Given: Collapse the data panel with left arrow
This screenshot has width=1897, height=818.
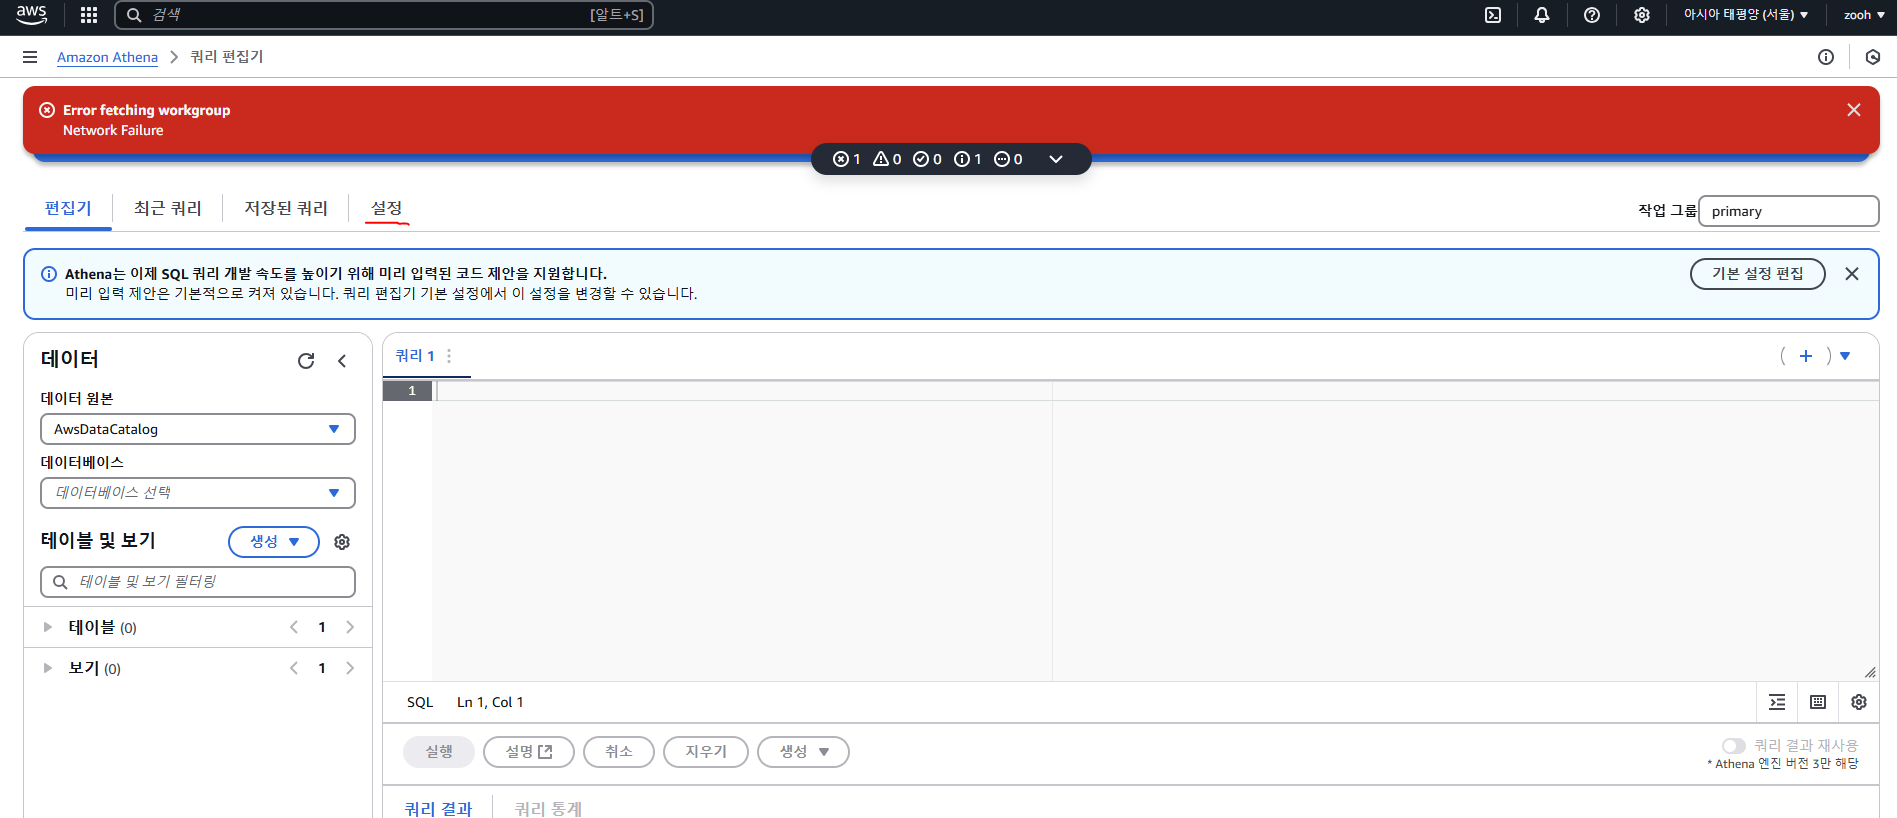Looking at the screenshot, I should coord(342,361).
